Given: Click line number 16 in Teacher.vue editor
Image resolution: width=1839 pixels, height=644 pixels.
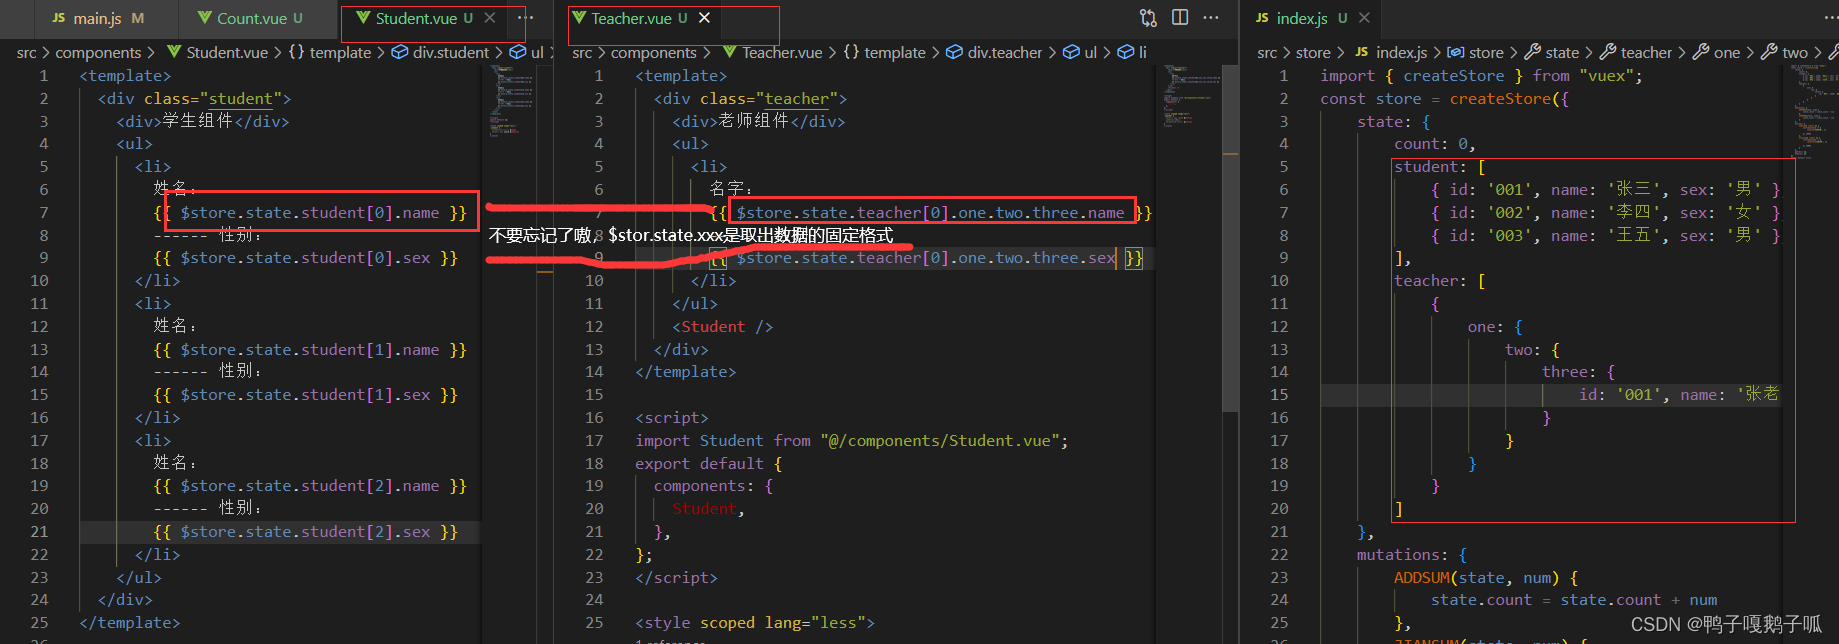Looking at the screenshot, I should click(594, 418).
